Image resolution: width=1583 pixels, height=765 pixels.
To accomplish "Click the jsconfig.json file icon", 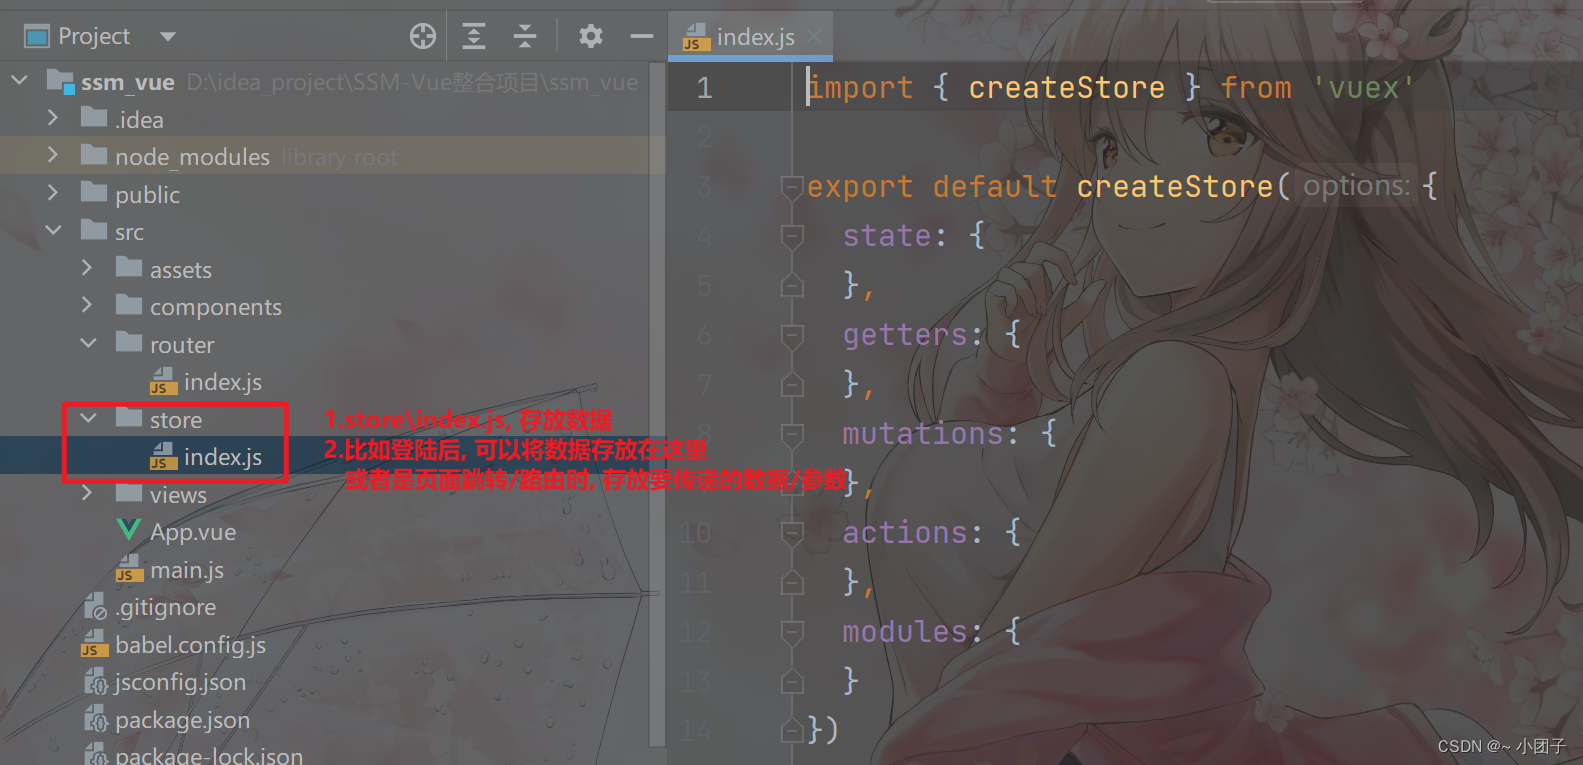I will [95, 681].
